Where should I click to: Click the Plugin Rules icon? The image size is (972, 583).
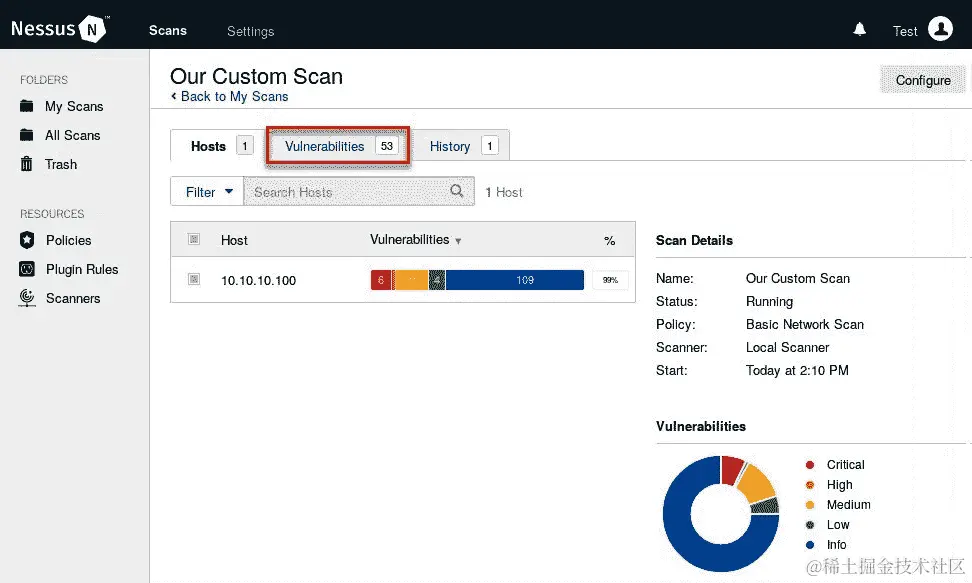click(27, 269)
